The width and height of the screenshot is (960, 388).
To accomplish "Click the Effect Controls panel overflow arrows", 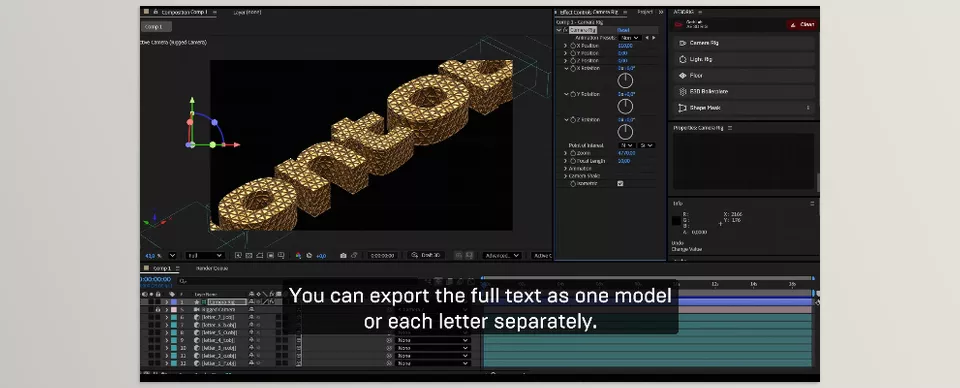I will tap(661, 12).
